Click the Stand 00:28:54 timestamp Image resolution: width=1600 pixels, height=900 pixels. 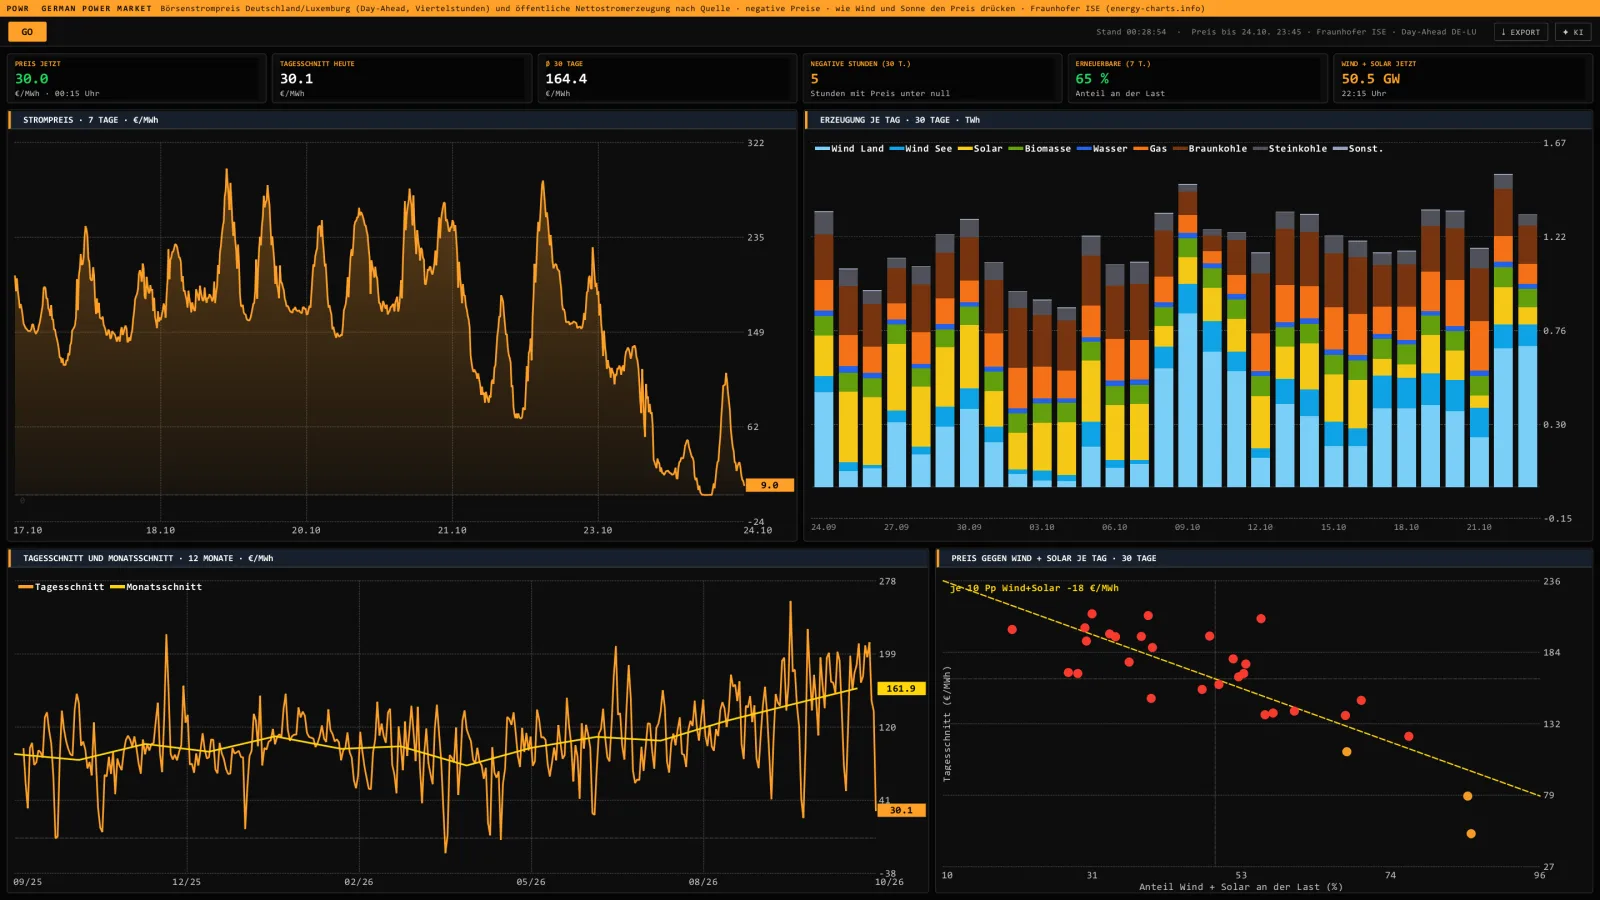1131,32
